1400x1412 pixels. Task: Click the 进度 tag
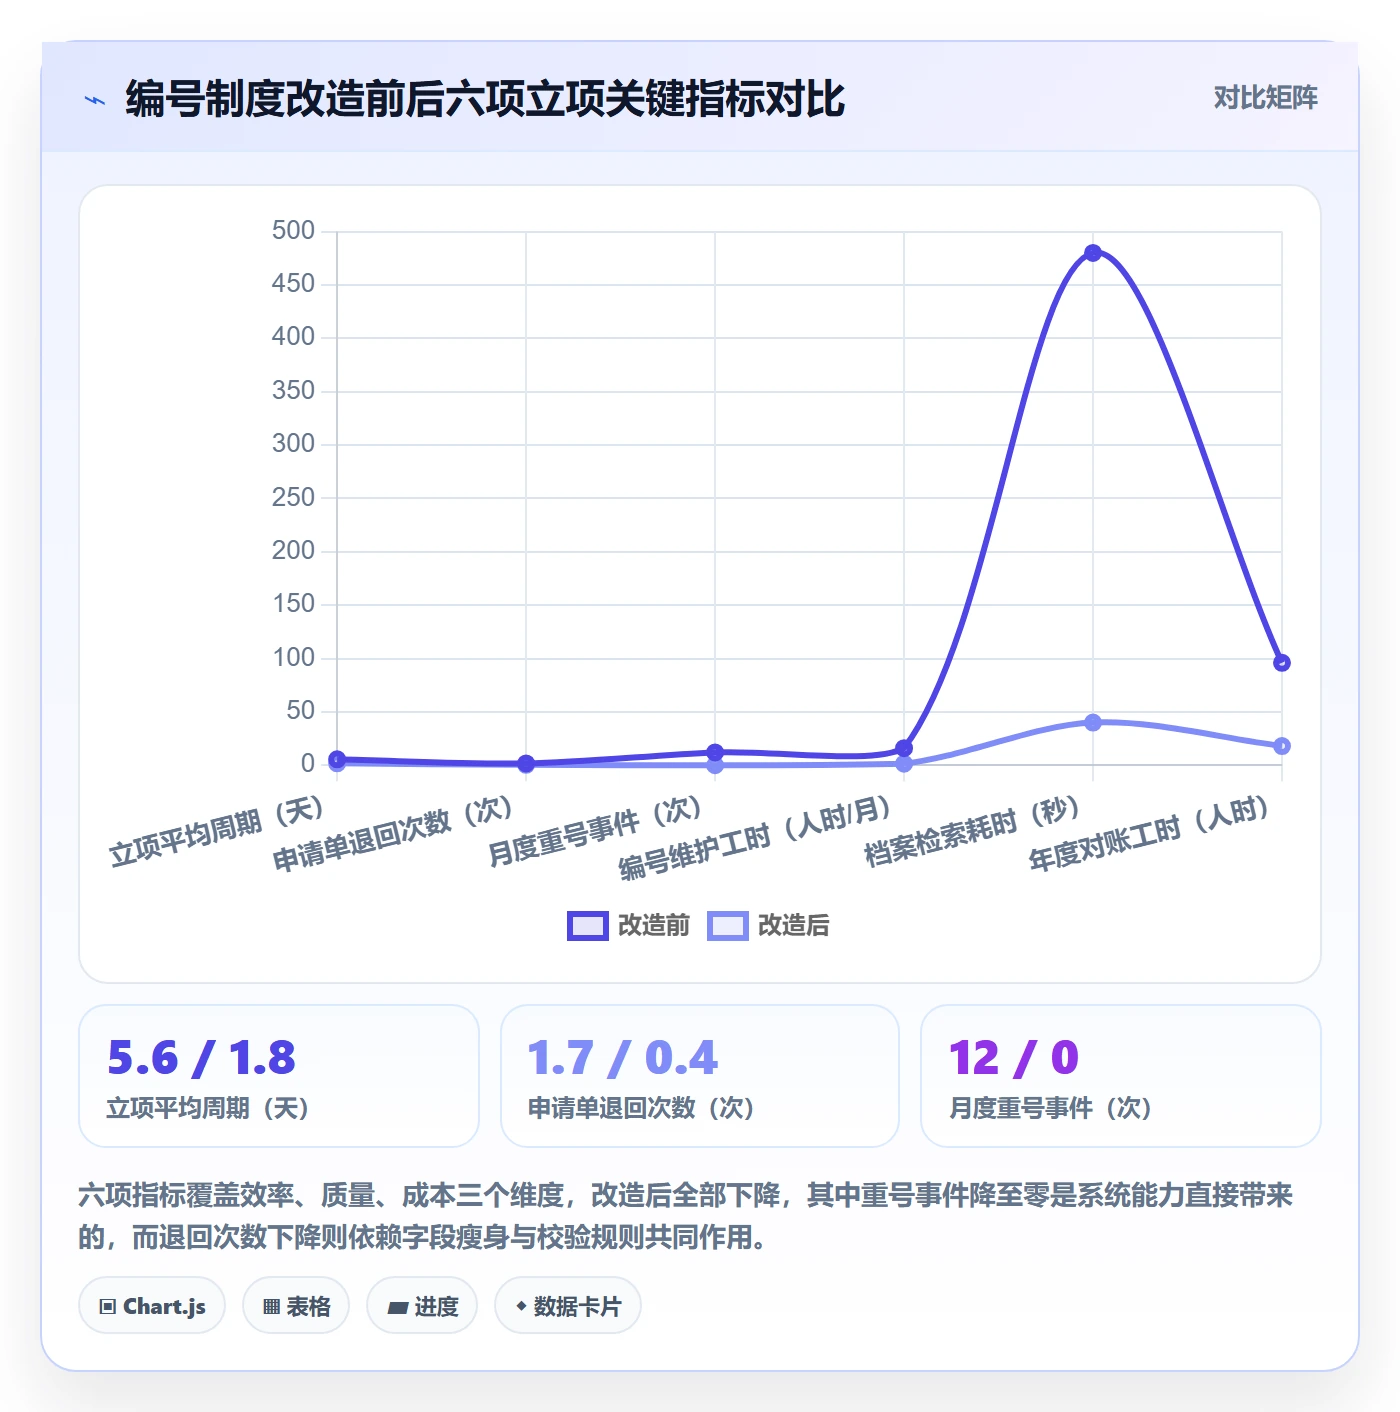point(422,1305)
